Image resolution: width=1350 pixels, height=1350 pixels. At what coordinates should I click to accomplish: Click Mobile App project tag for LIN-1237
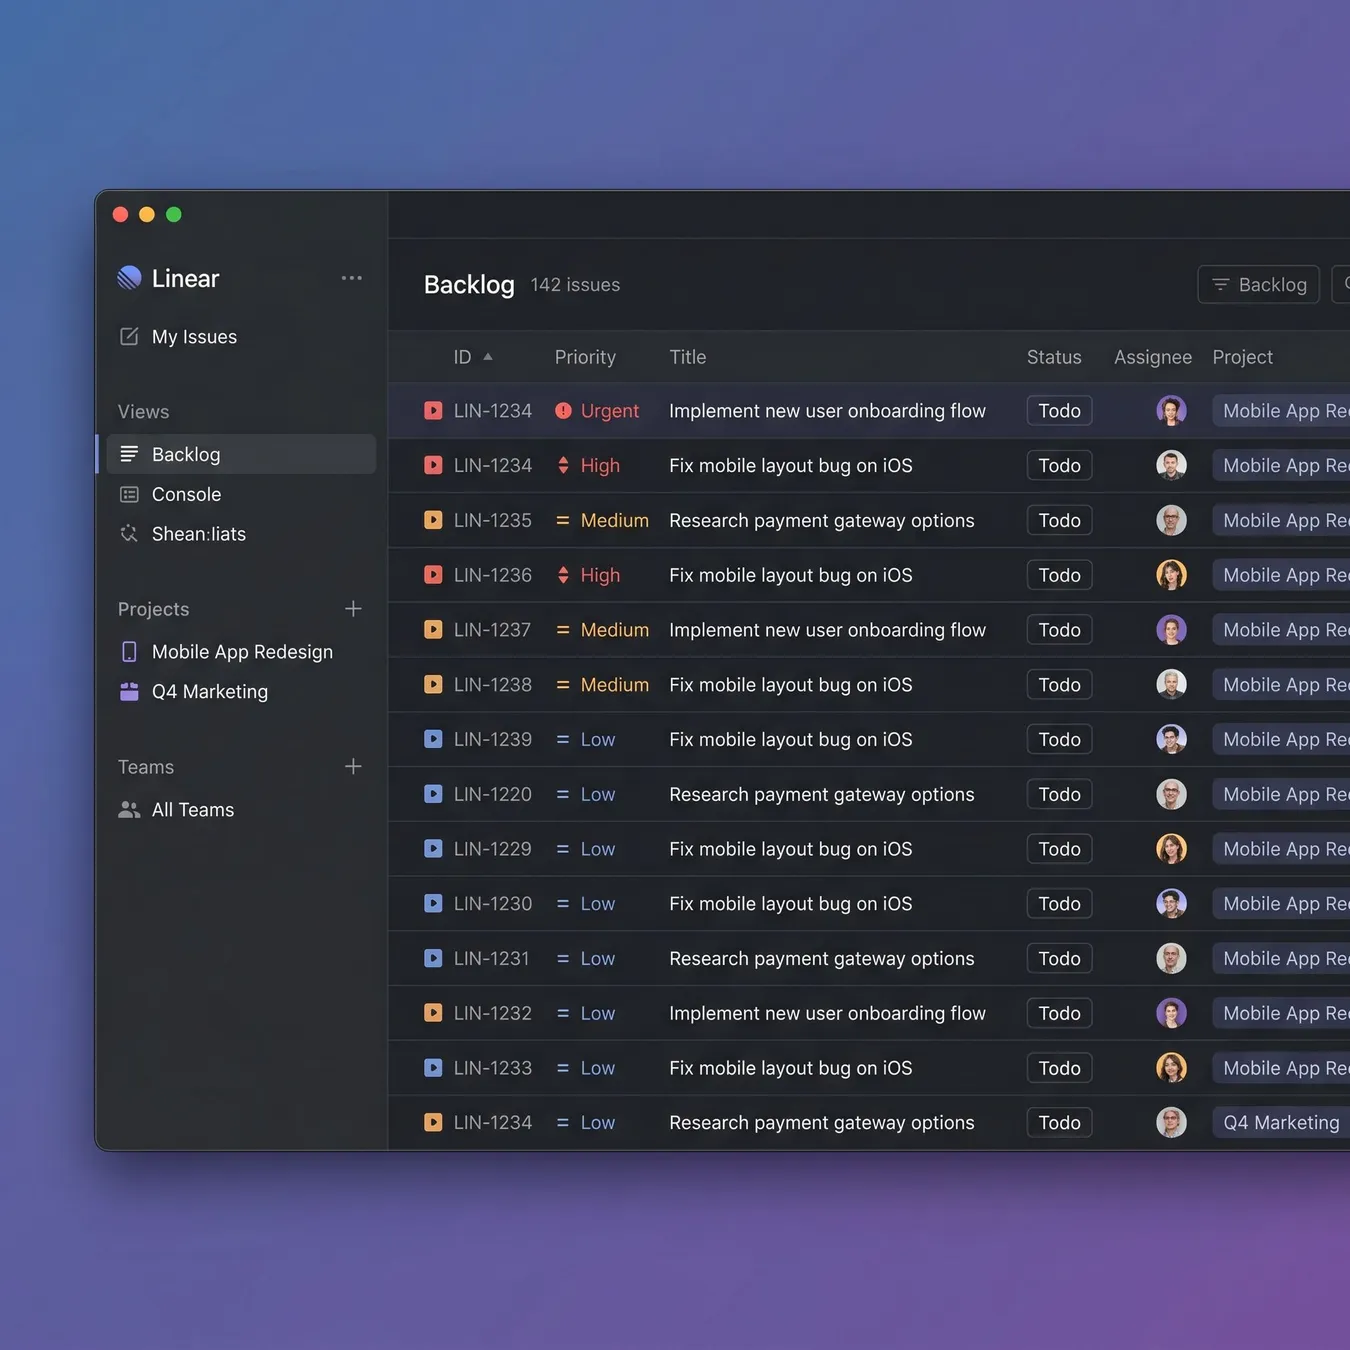[1281, 630]
